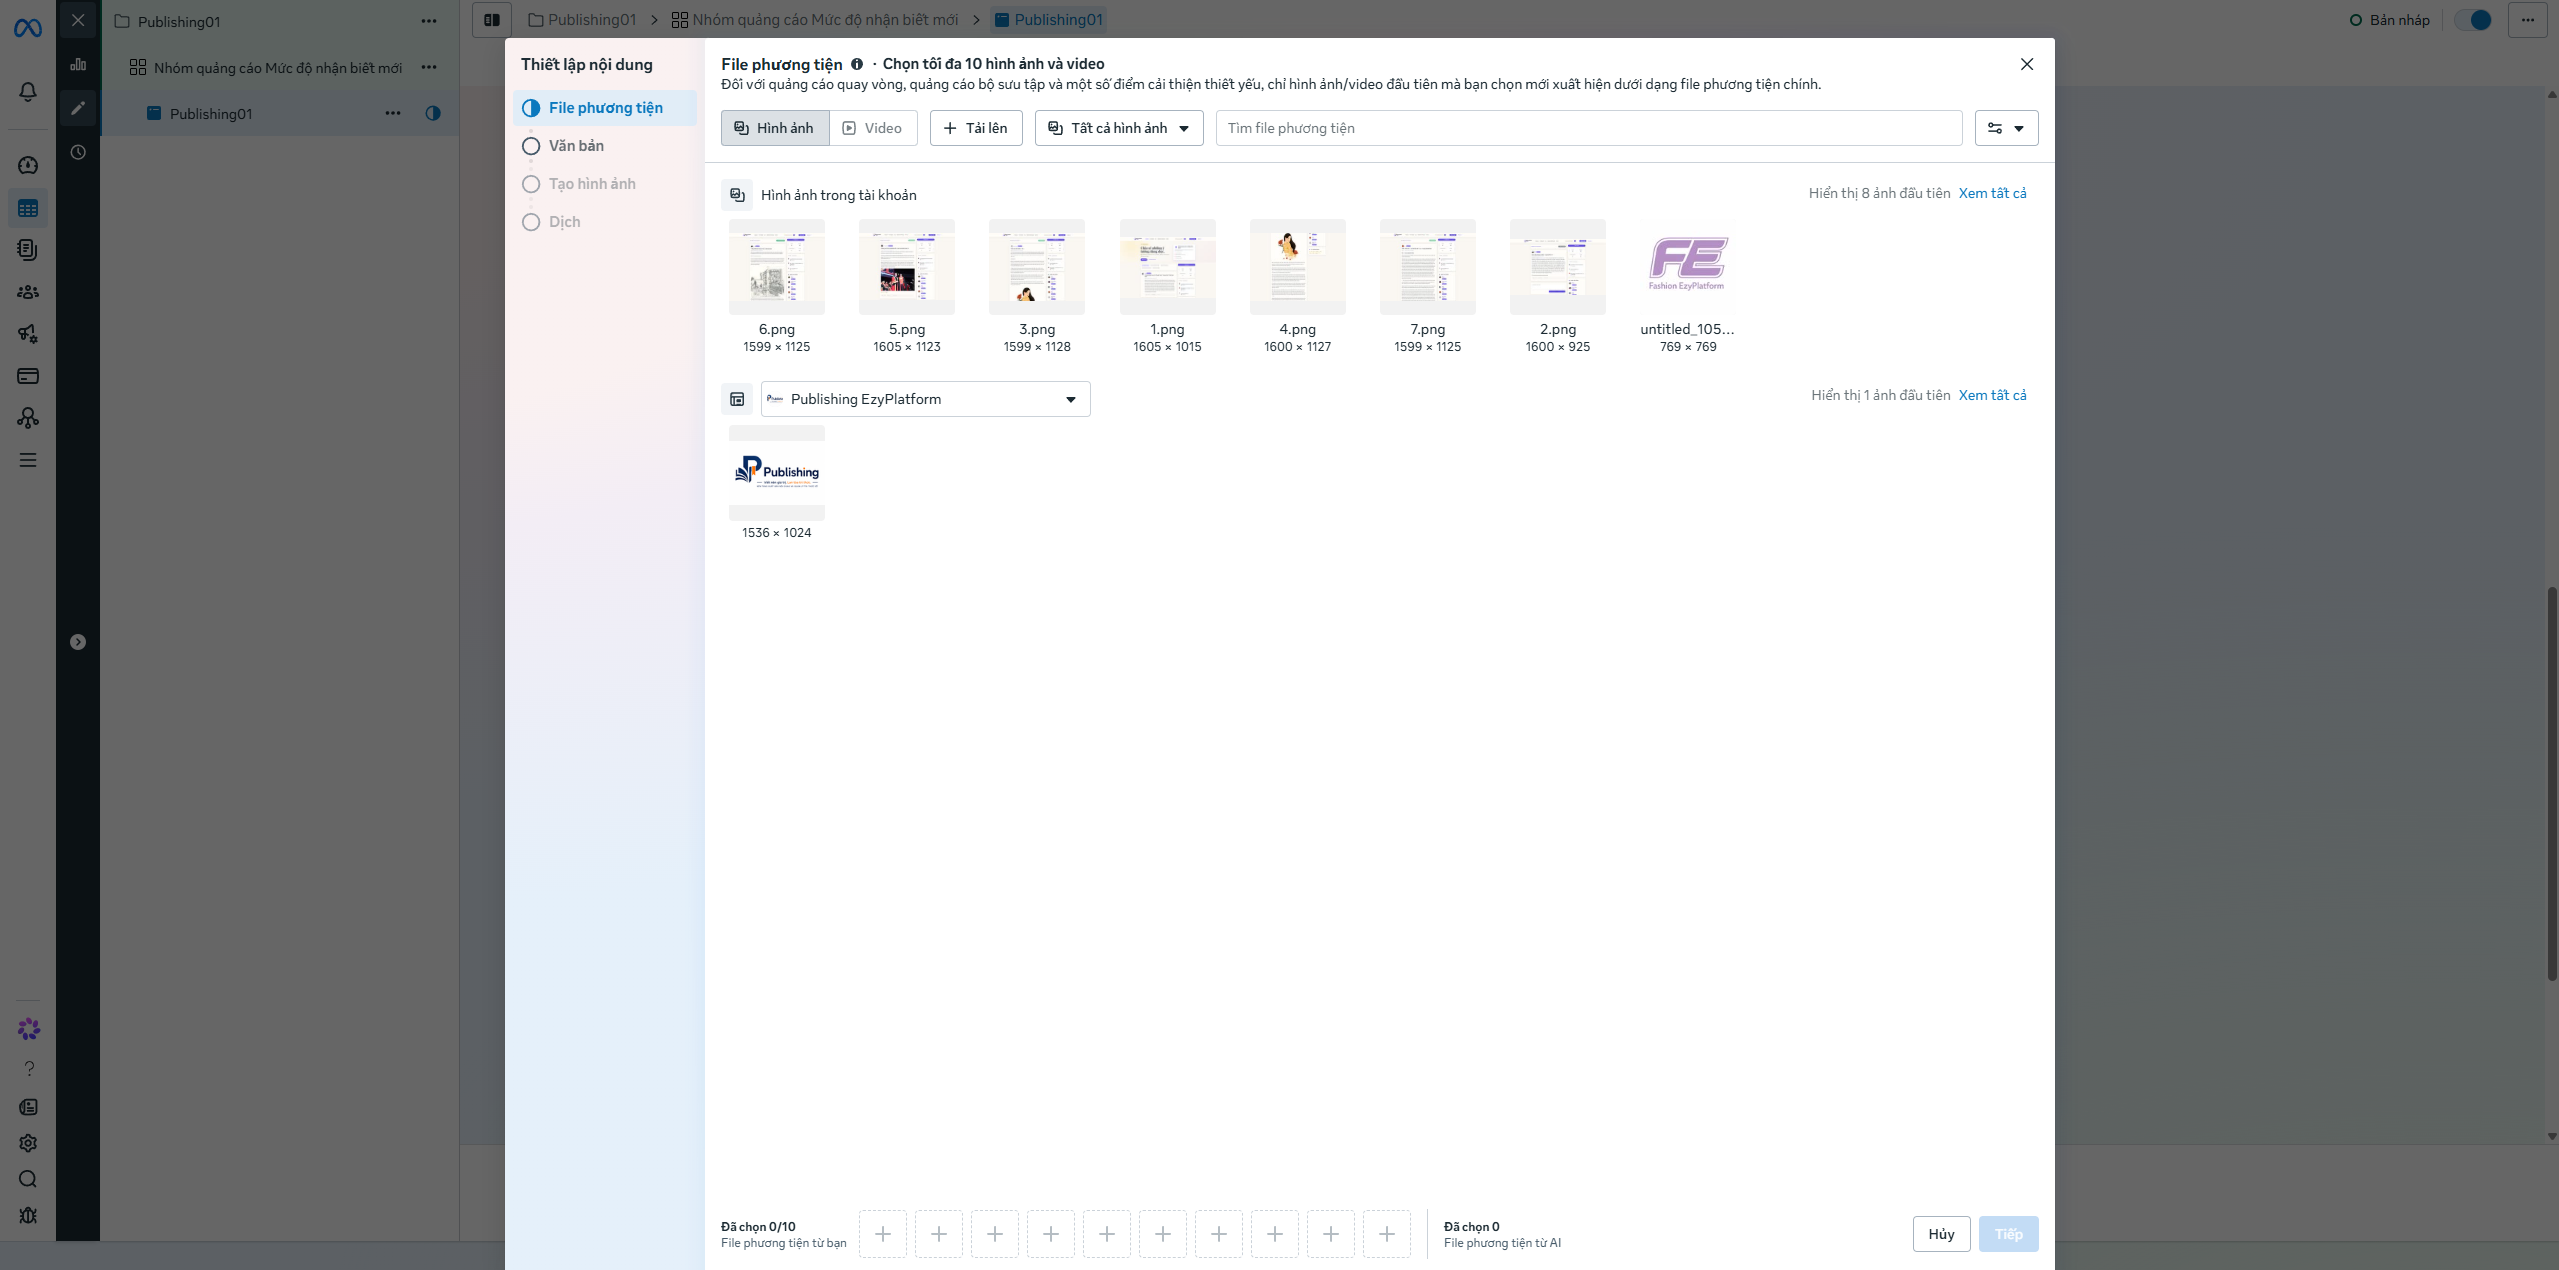Click the first empty media slot plus box

883,1234
